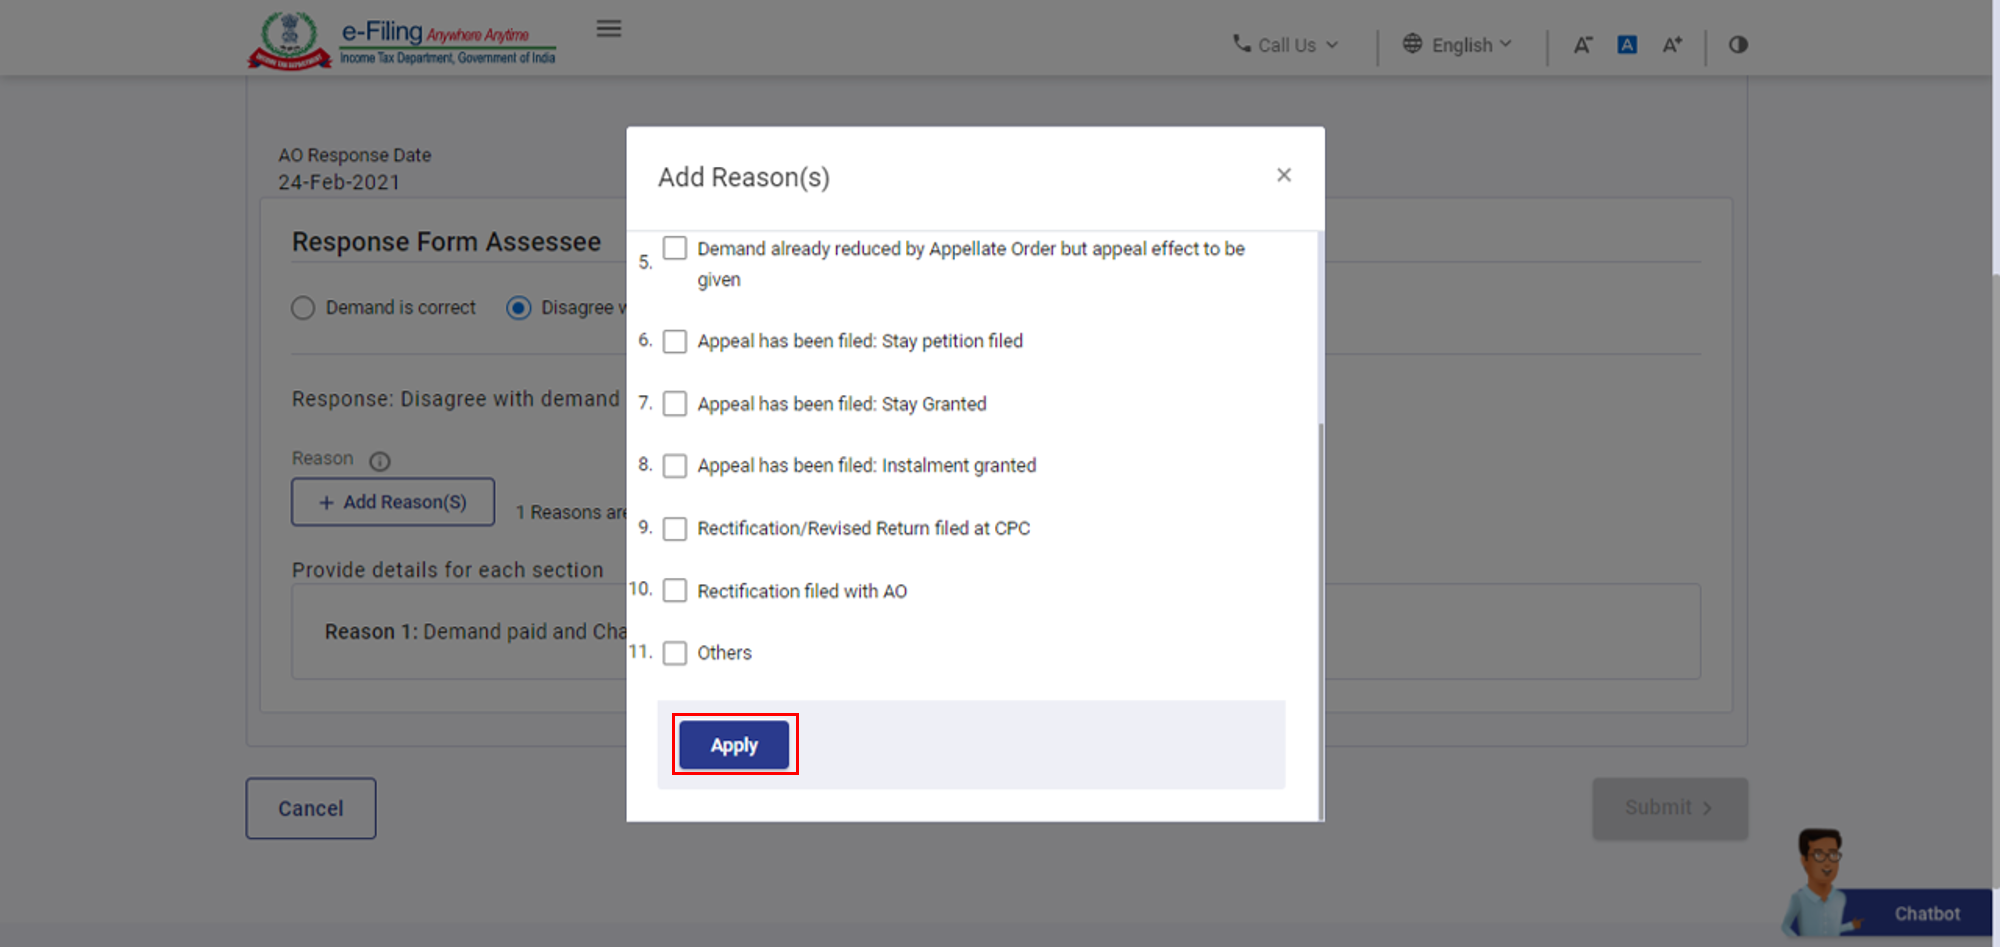The height and width of the screenshot is (947, 2000).
Task: Select 'Demand is correct' radio button
Action: [303, 308]
